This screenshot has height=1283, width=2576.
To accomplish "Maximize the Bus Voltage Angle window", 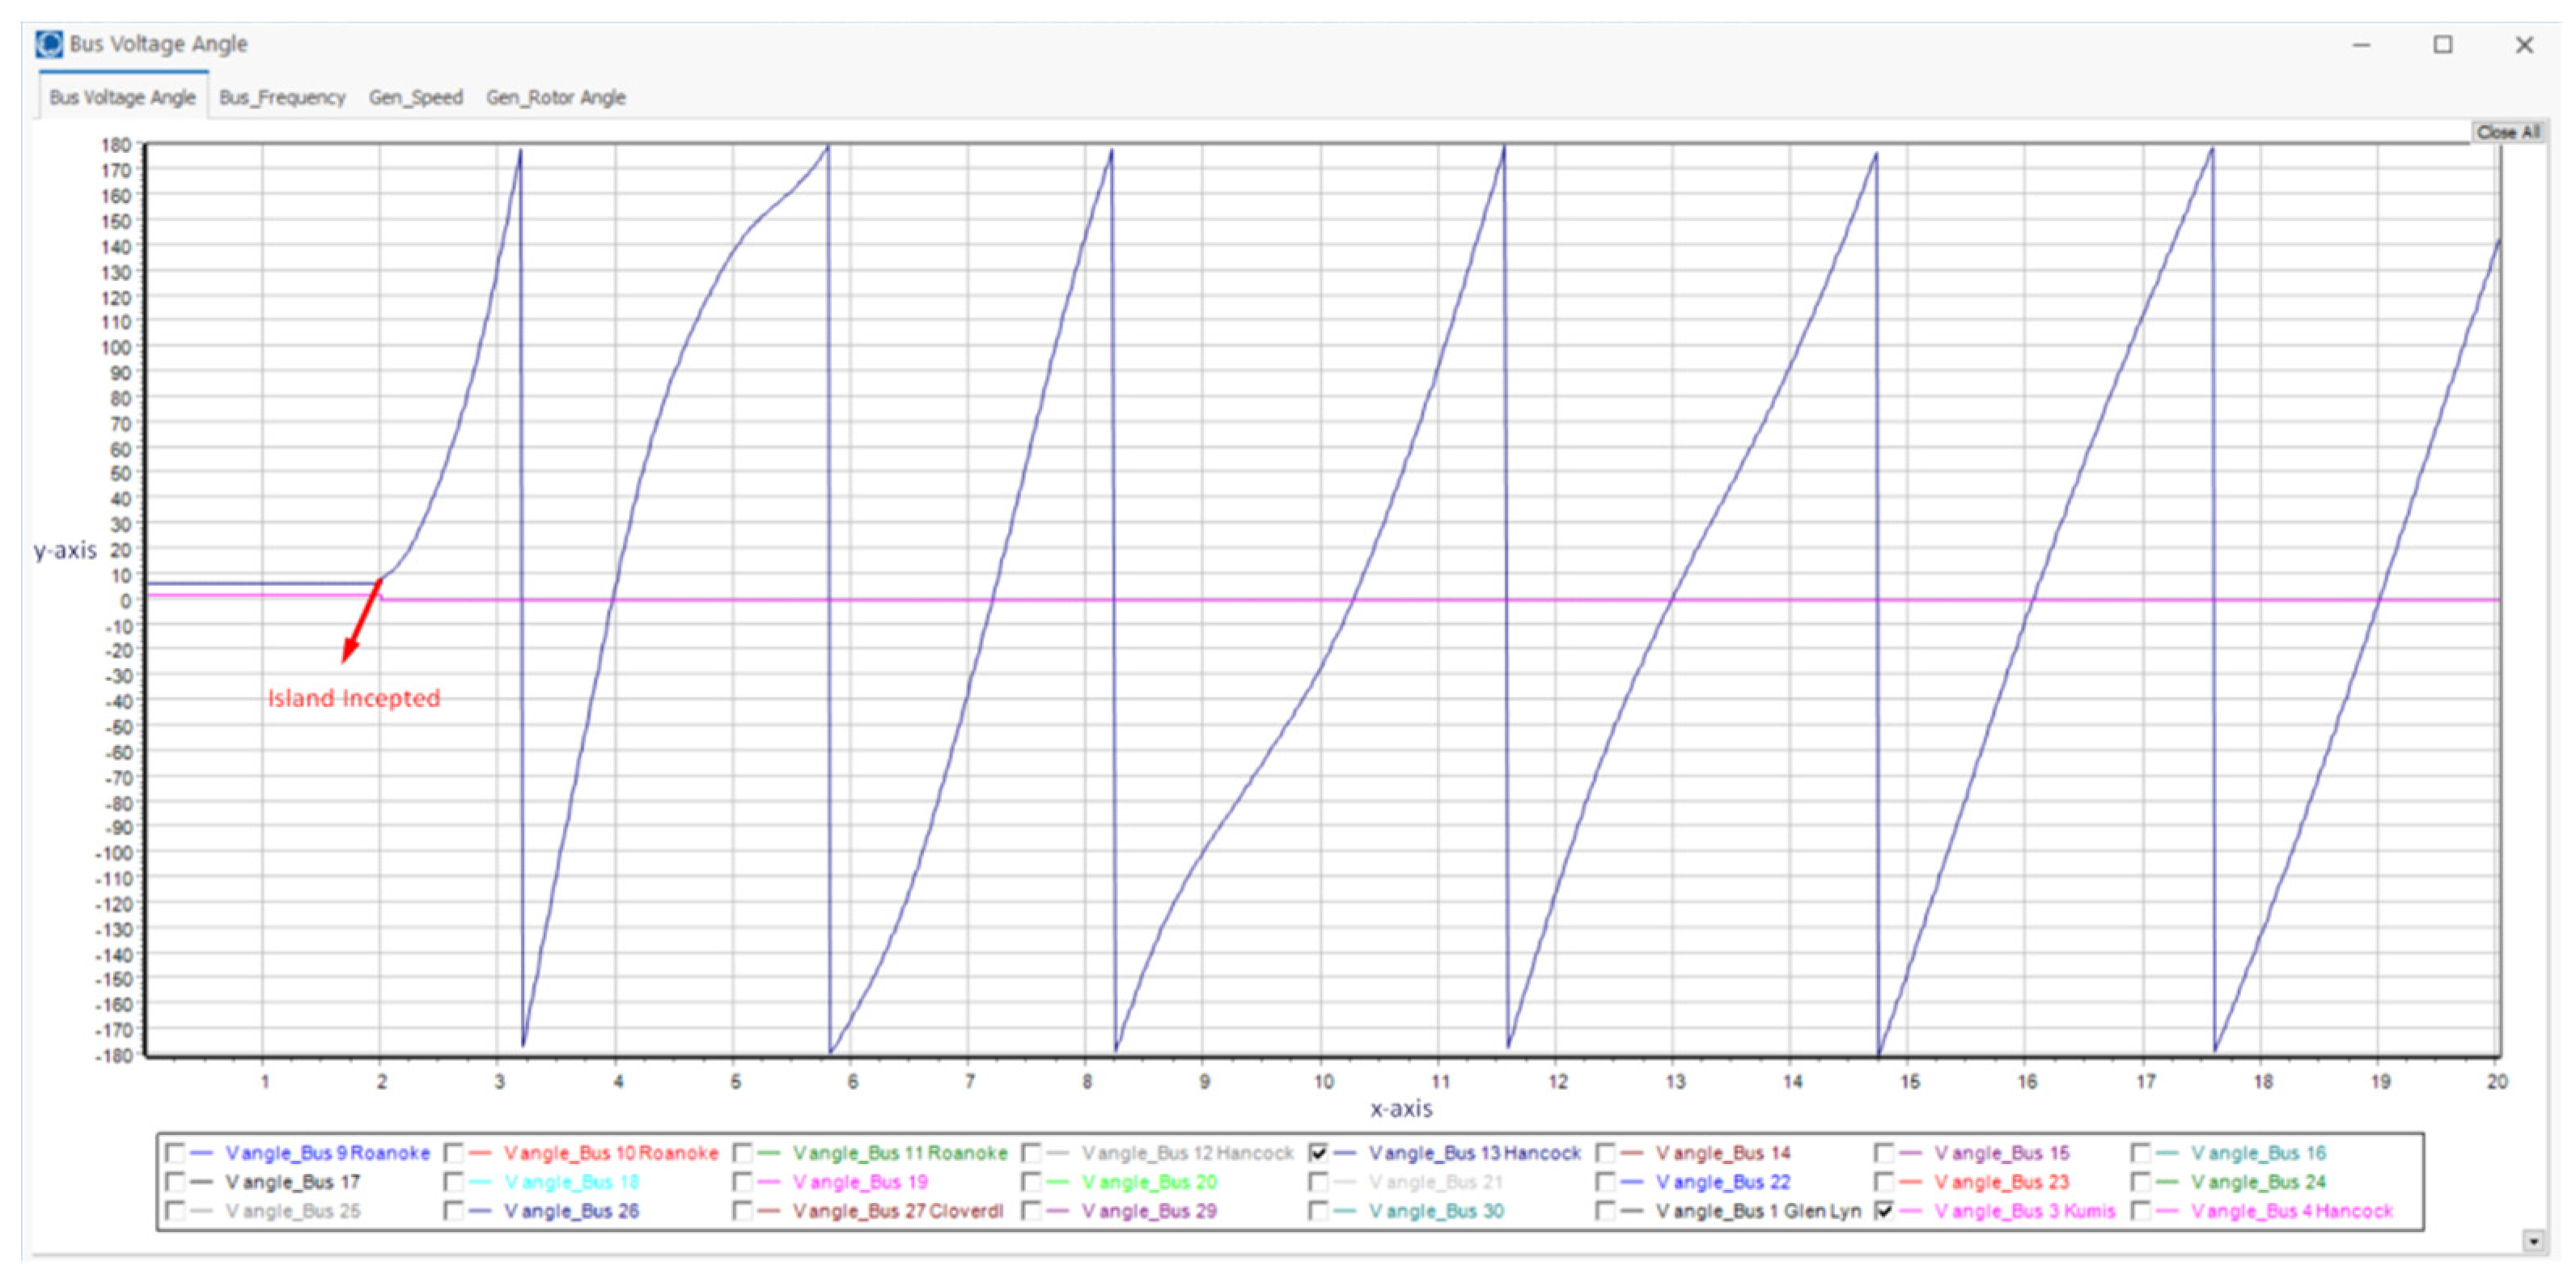I will point(2442,45).
